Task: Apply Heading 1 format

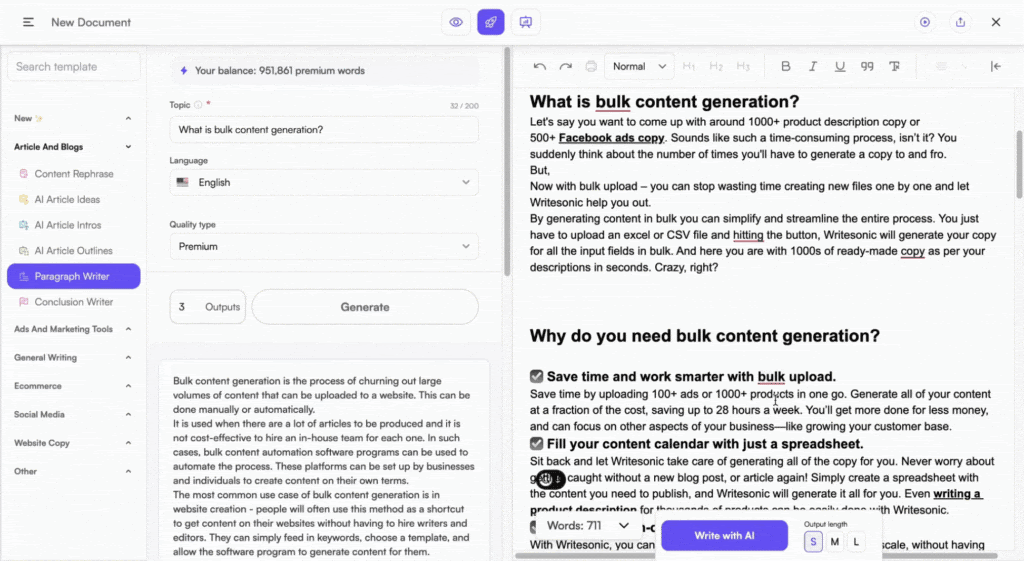Action: 688,67
